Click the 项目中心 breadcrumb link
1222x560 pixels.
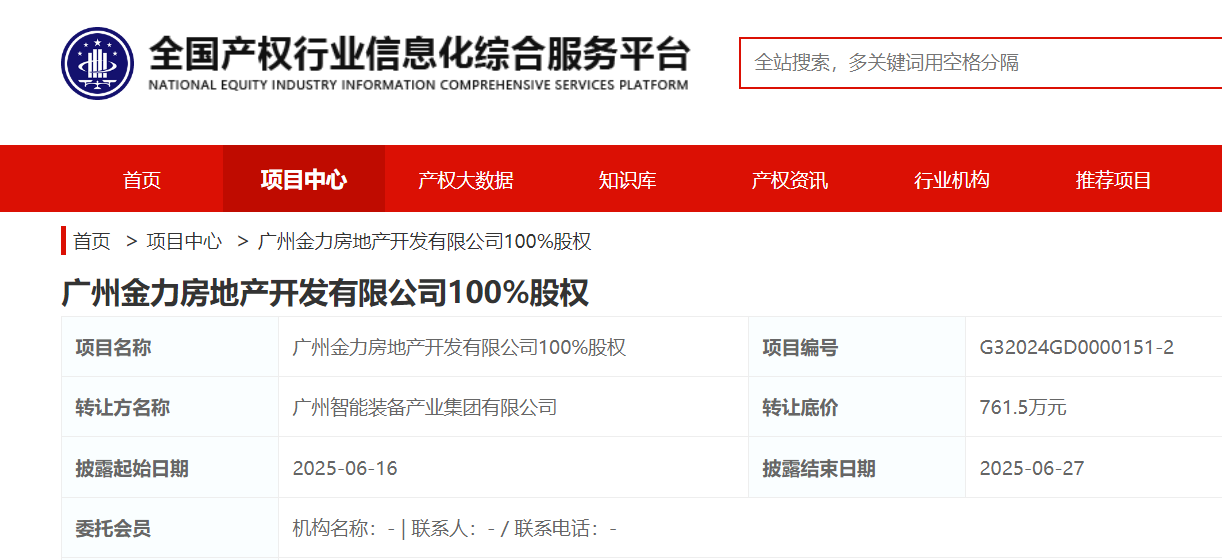(184, 241)
